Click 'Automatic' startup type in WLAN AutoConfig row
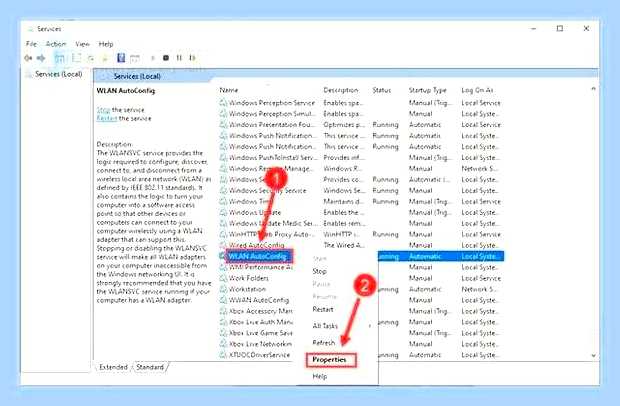 click(425, 256)
